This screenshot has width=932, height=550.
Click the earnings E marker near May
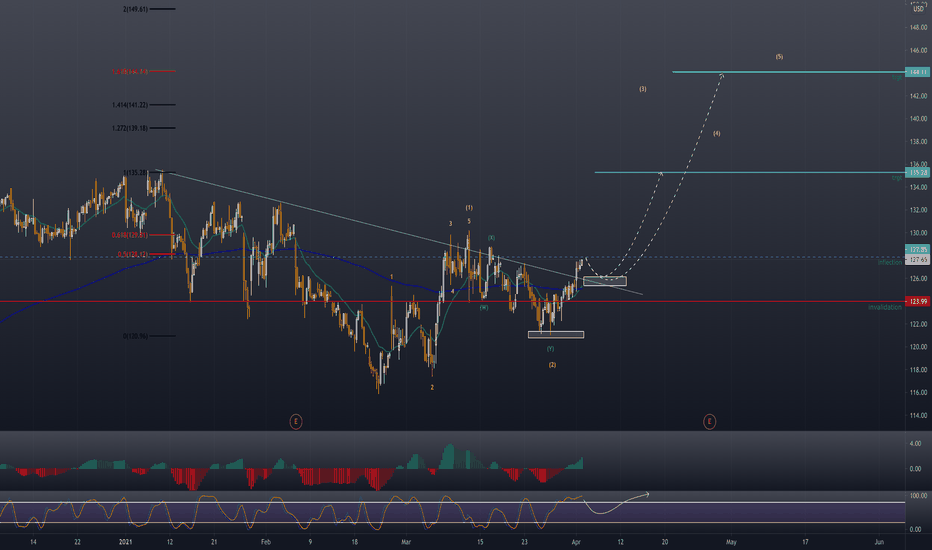pyautogui.click(x=709, y=422)
